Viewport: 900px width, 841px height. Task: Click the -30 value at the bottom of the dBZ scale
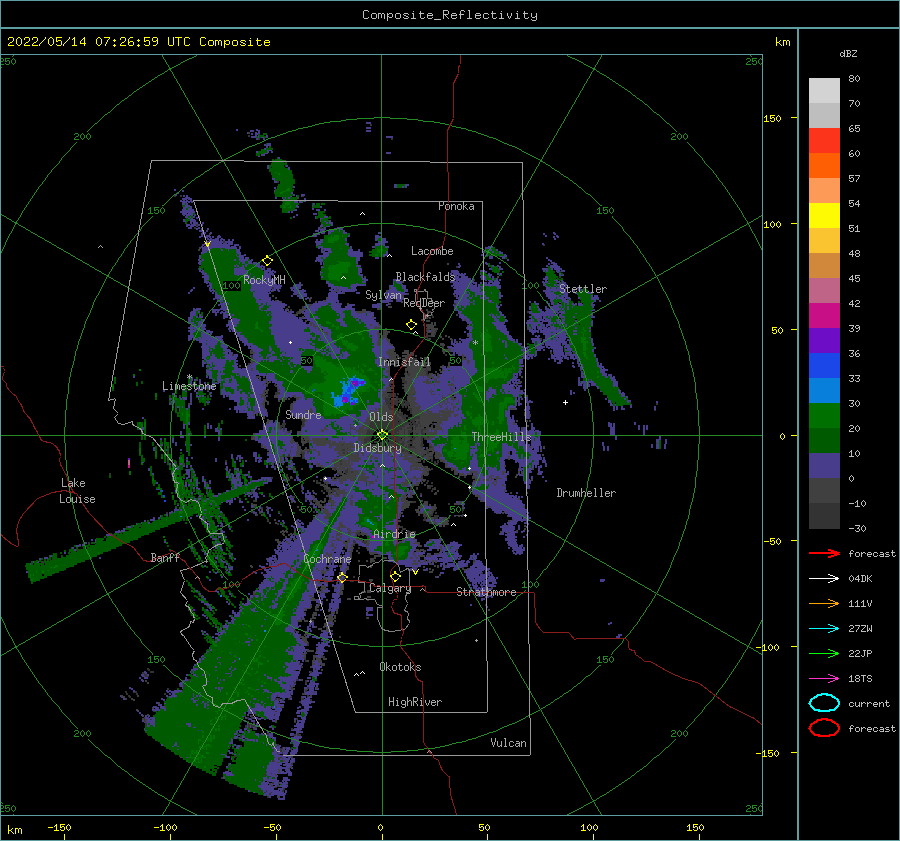[857, 528]
